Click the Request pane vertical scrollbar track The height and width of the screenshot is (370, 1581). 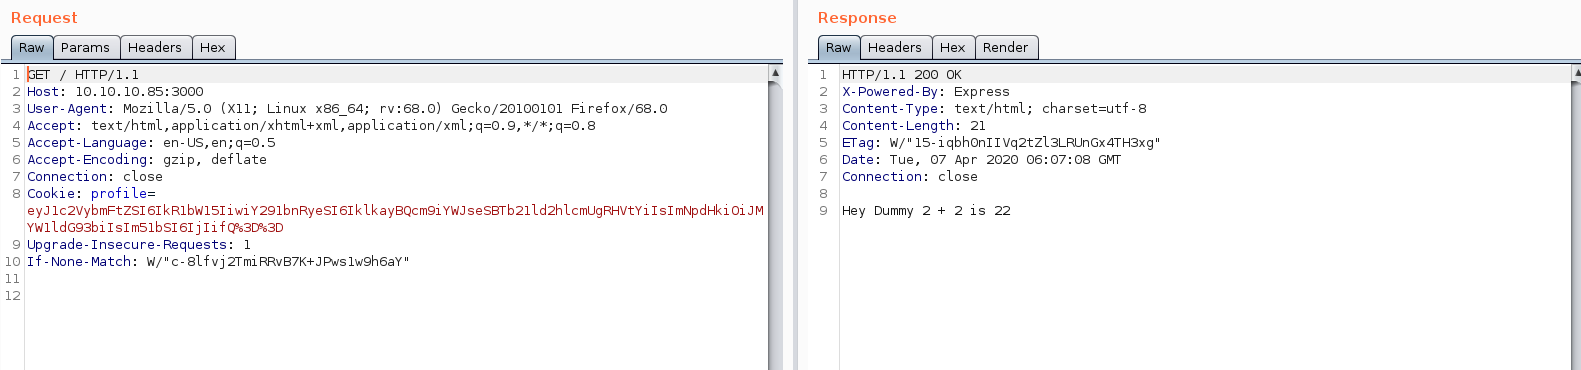[775, 225]
